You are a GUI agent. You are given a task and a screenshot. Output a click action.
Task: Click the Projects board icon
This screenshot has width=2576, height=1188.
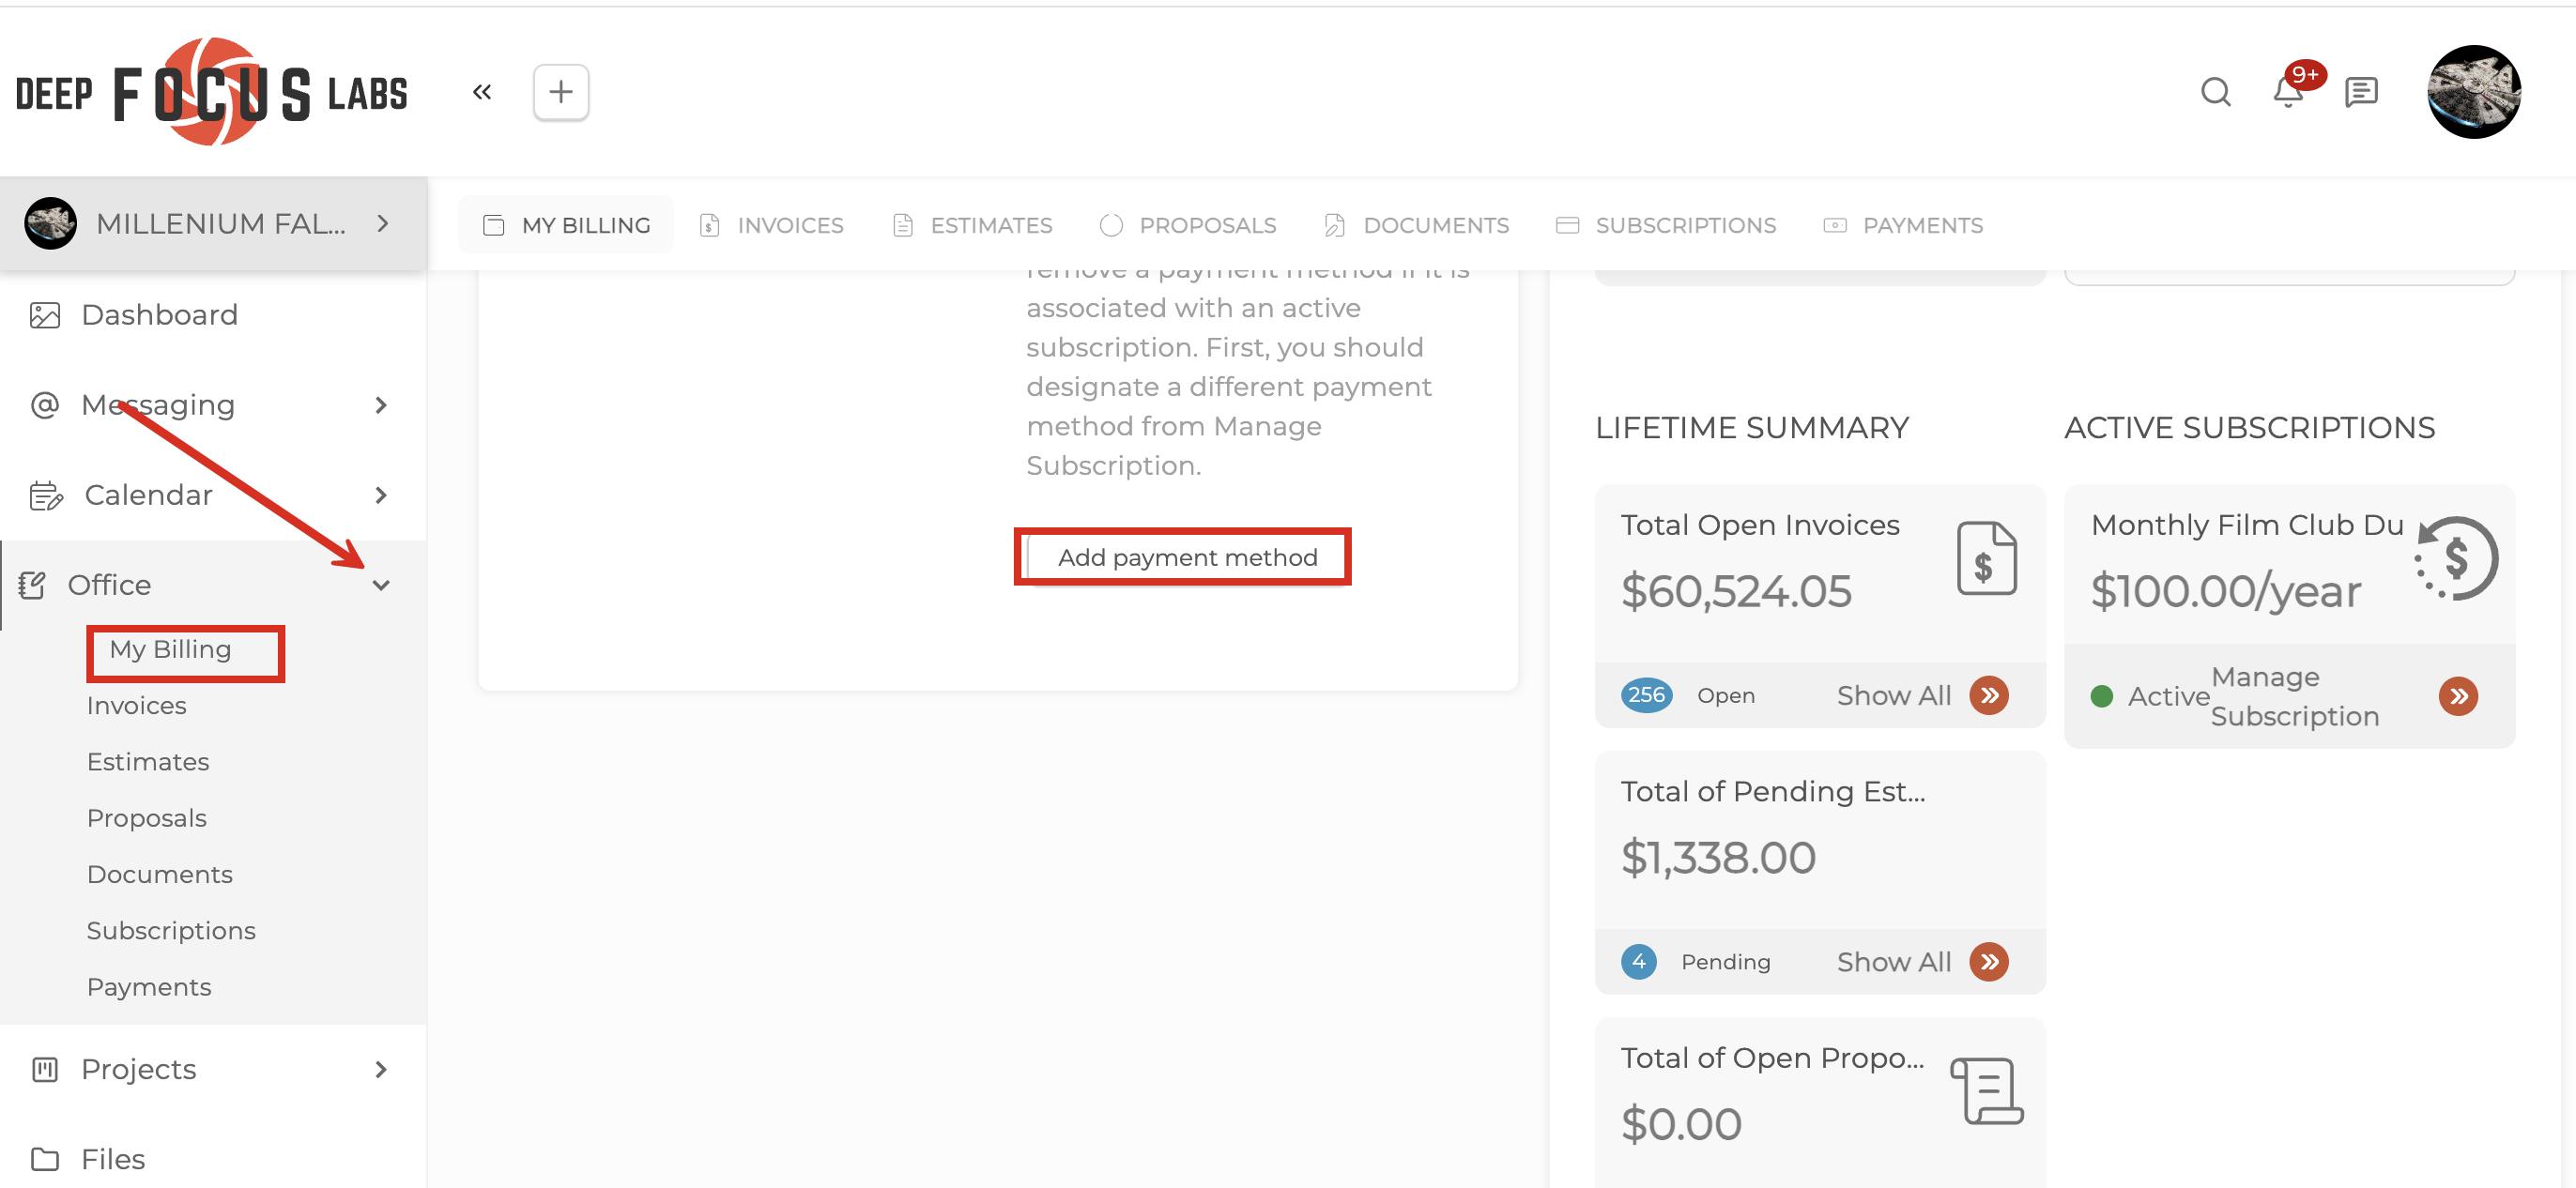[45, 1069]
